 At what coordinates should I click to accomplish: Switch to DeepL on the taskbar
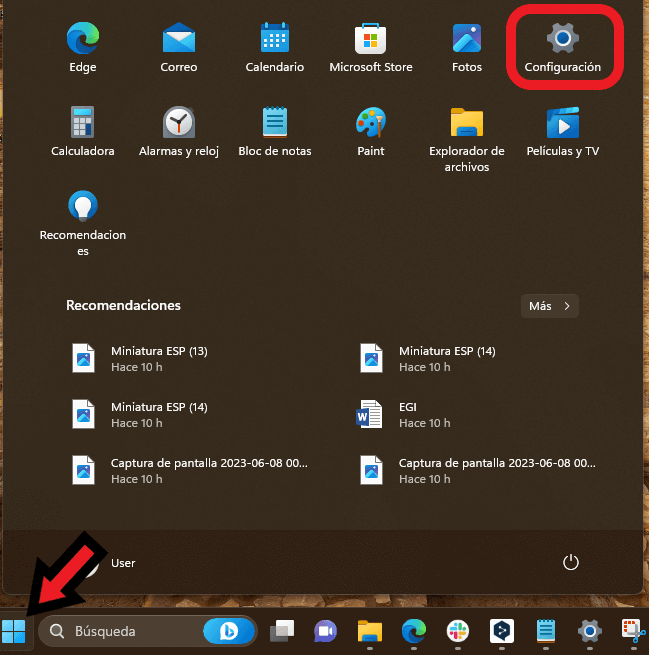(x=502, y=631)
